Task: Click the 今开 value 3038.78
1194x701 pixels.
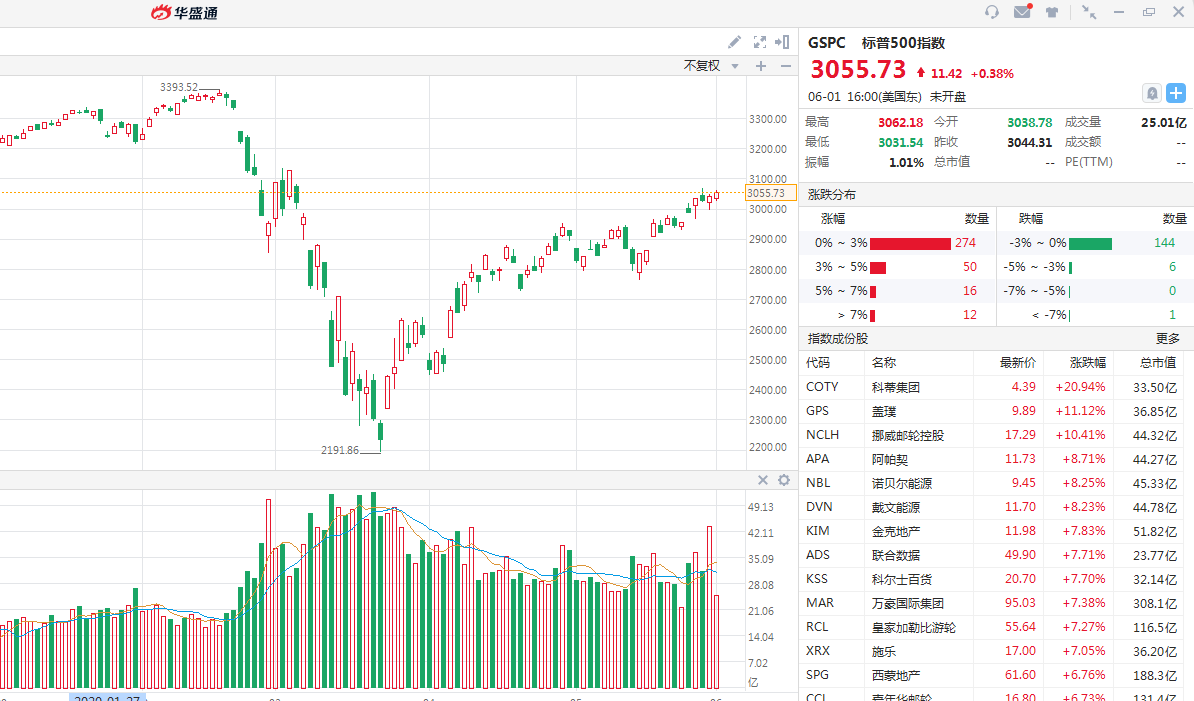Action: [x=1030, y=123]
